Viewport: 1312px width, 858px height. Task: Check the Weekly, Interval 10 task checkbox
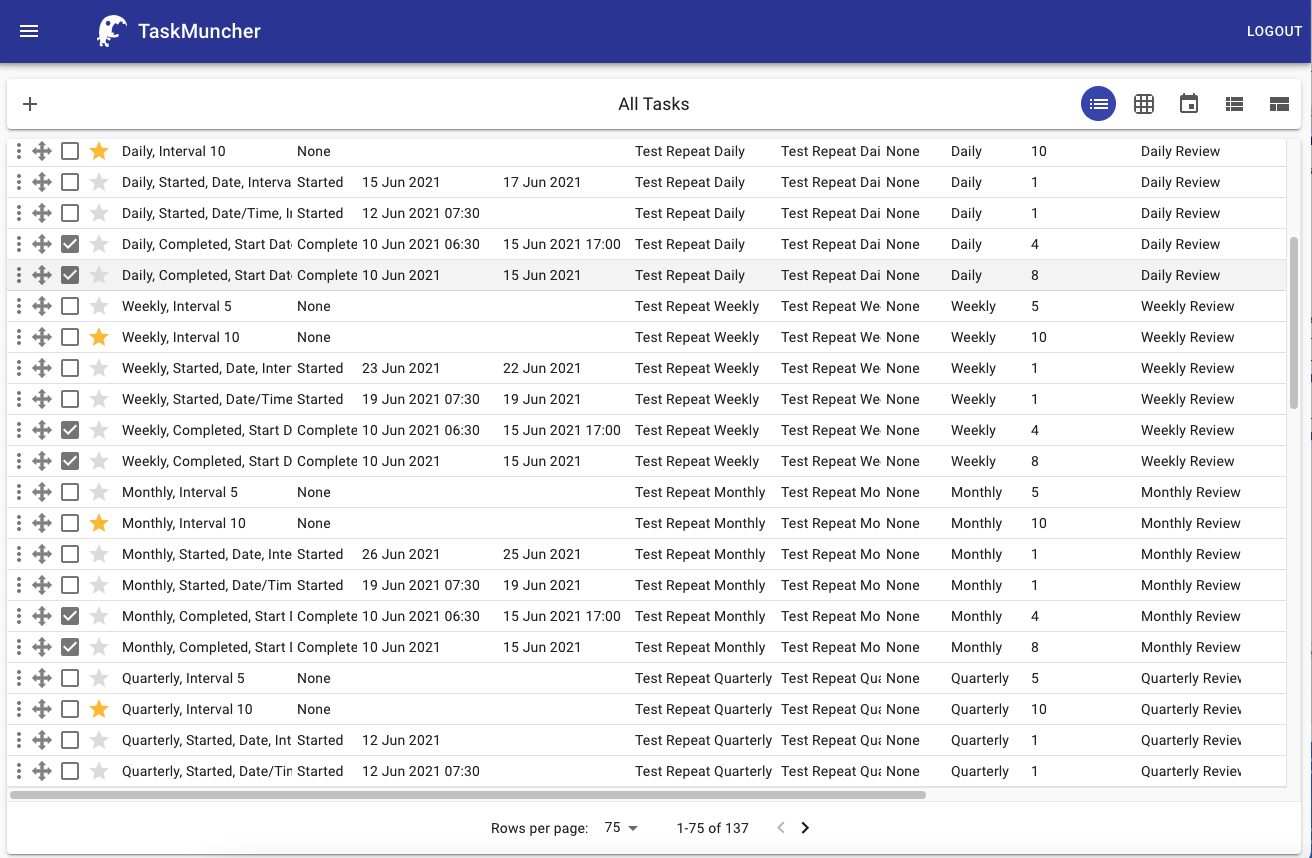click(70, 338)
